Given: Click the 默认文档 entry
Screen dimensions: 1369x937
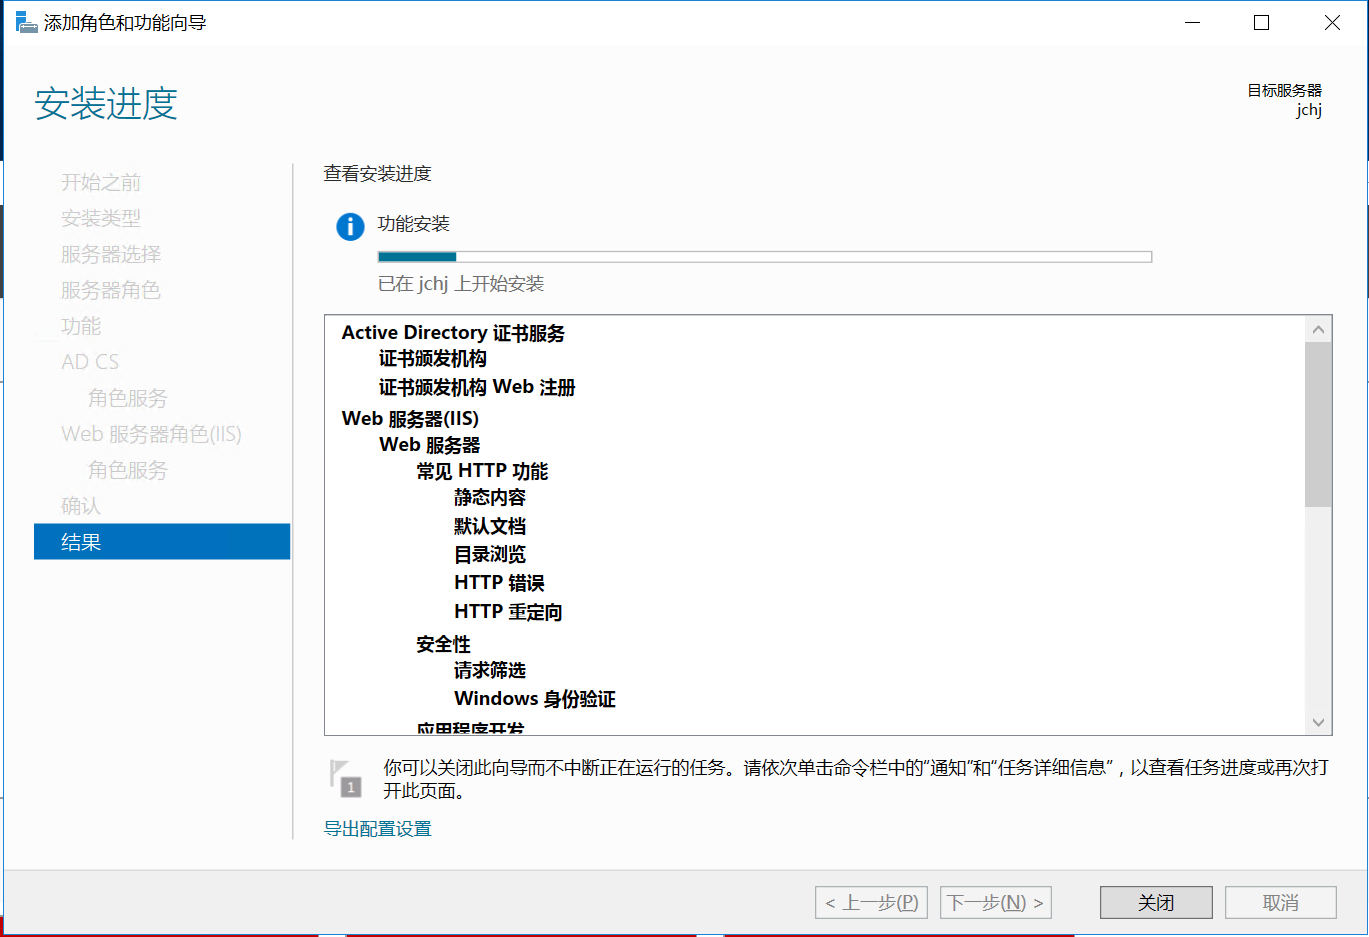Looking at the screenshot, I should coord(490,526).
